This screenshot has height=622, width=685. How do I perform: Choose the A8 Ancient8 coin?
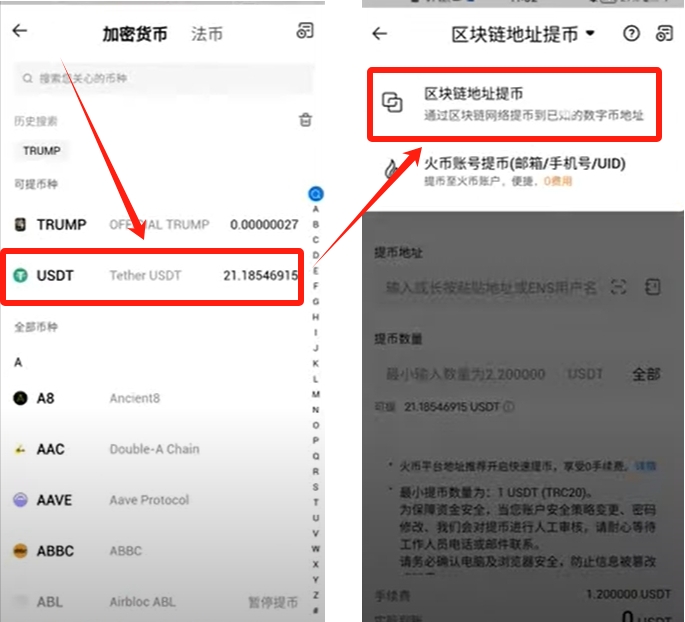tap(156, 398)
